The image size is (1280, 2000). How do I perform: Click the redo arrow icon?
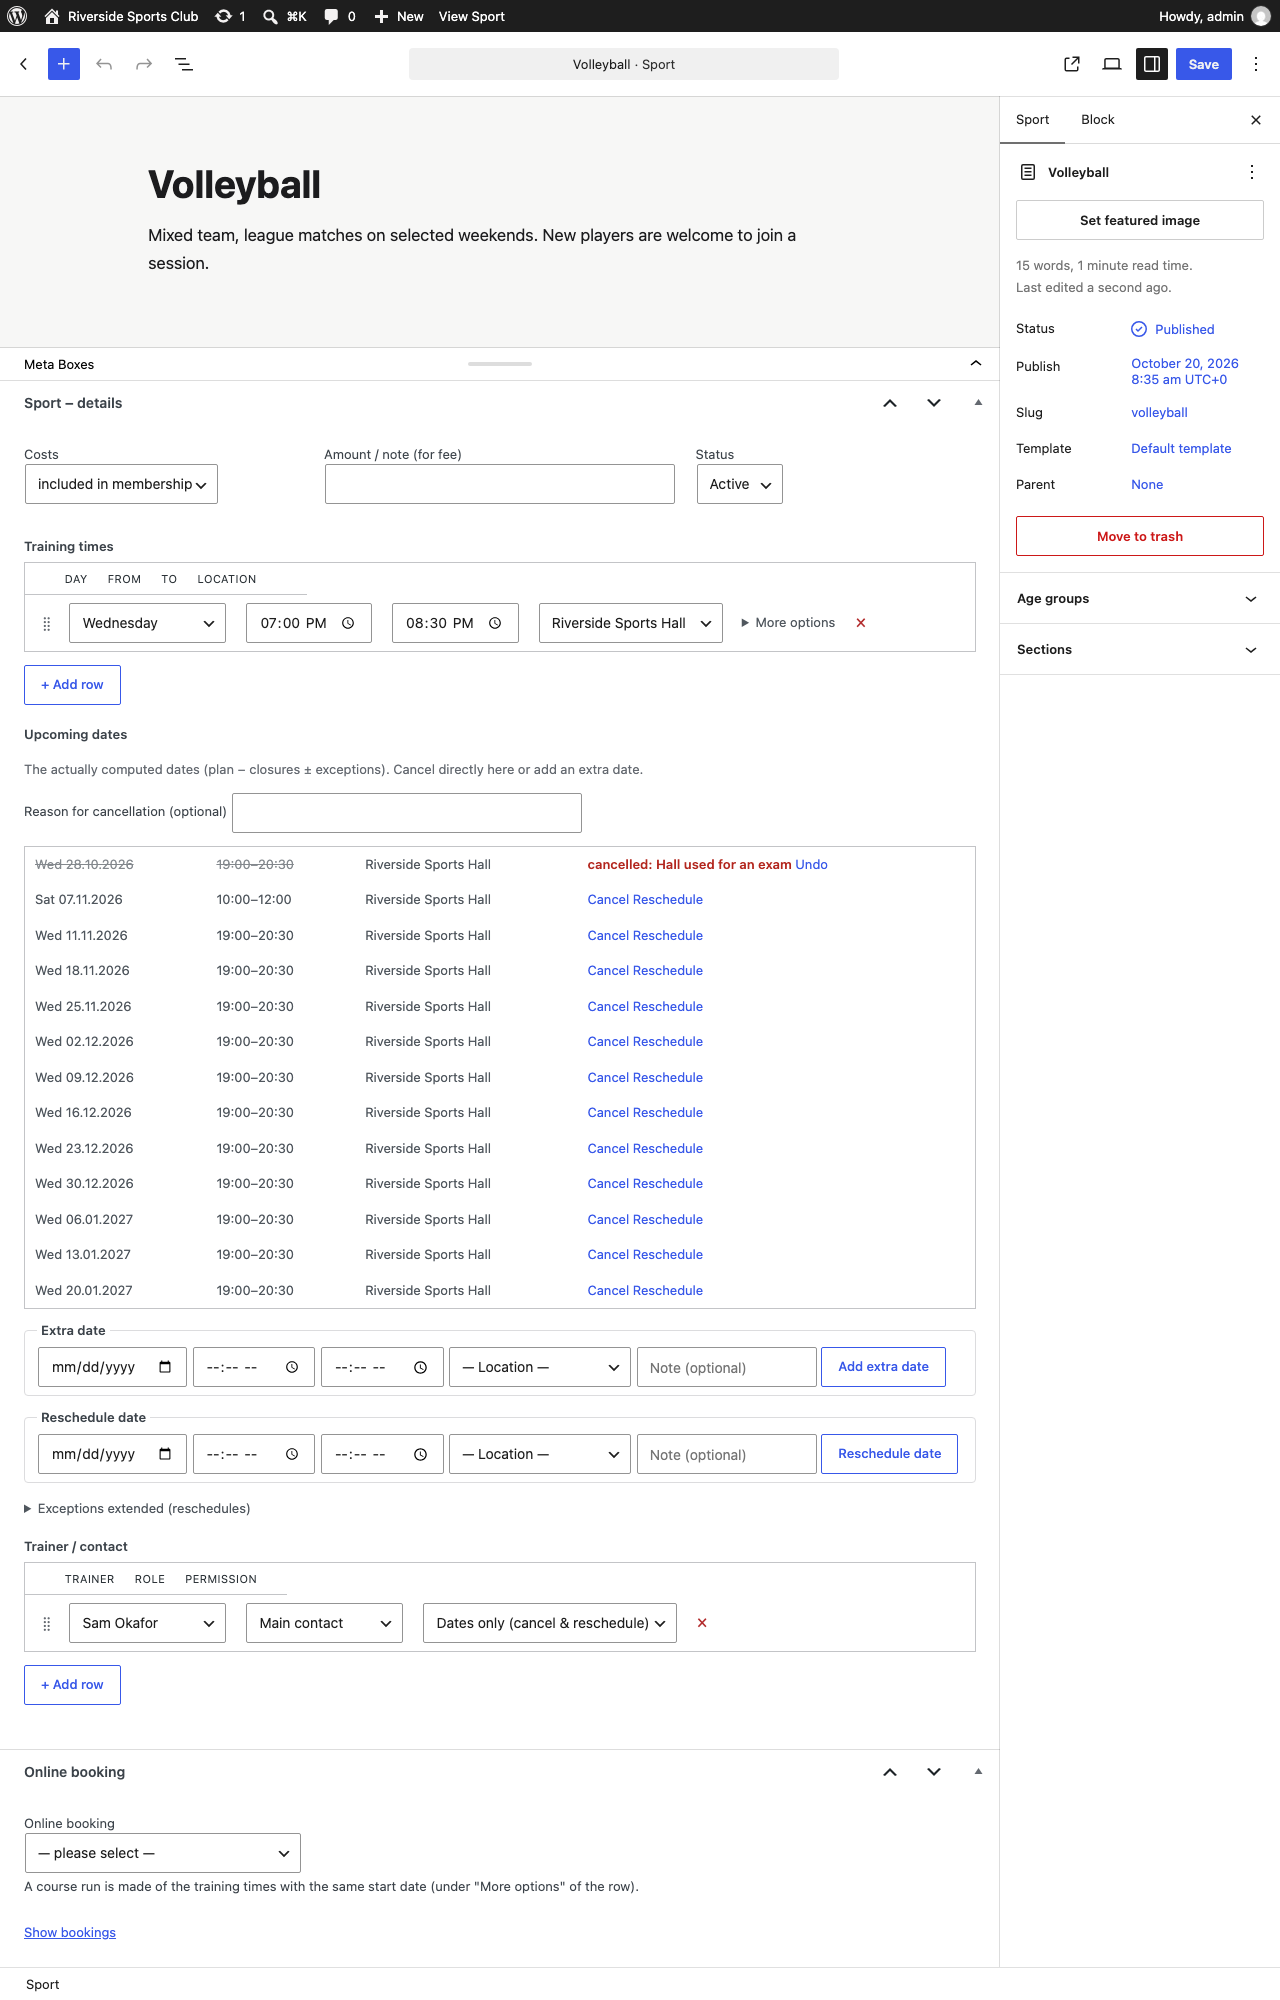pyautogui.click(x=144, y=64)
